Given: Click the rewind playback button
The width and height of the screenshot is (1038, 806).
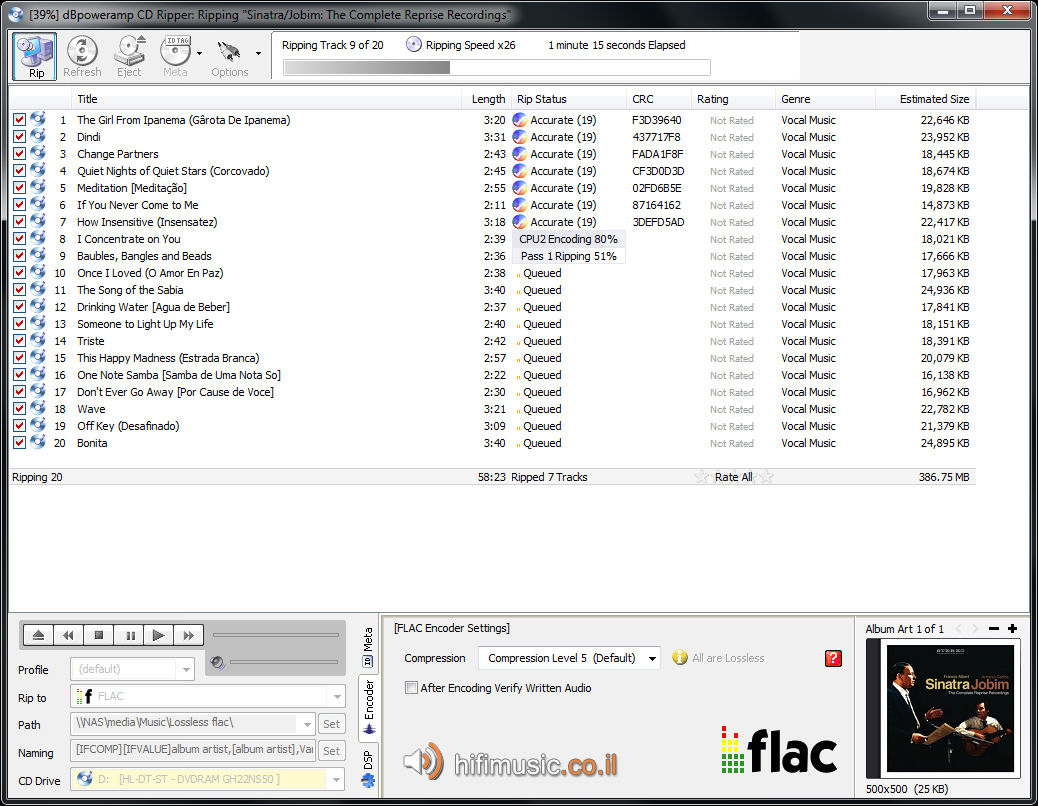Looking at the screenshot, I should 68,635.
